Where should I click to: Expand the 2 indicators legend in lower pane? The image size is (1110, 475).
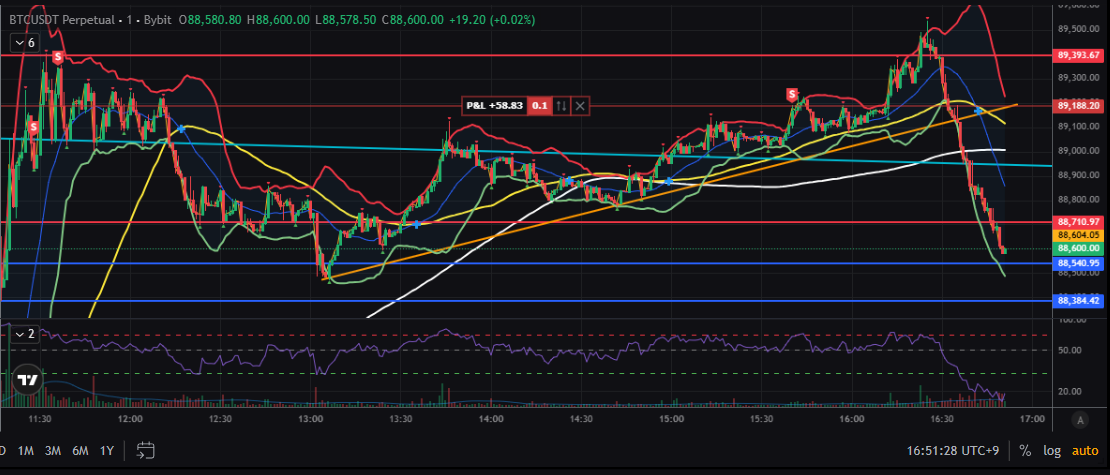24,334
